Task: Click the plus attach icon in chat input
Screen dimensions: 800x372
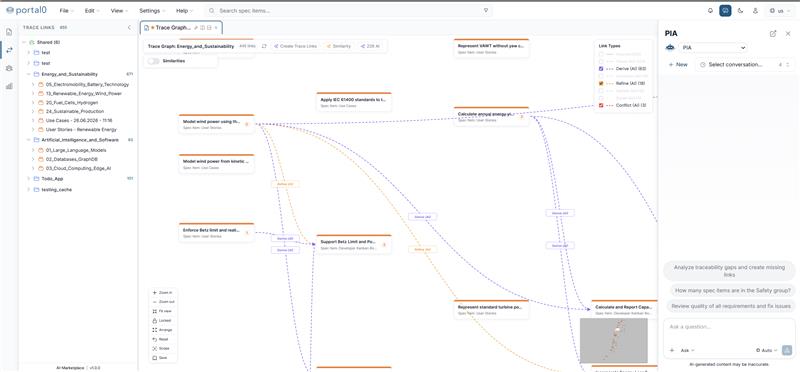Action: coord(671,351)
